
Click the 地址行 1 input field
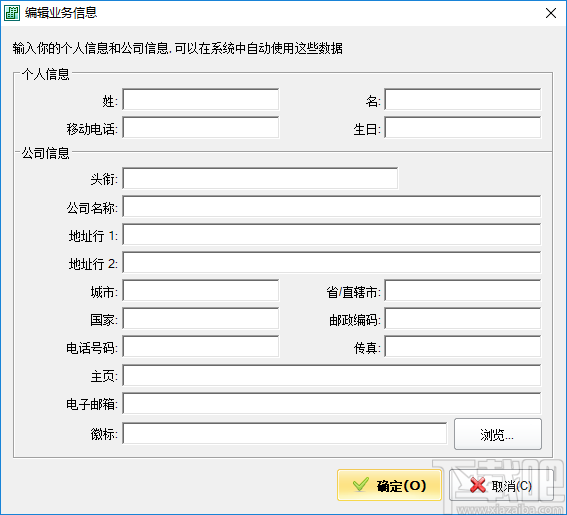pos(332,234)
